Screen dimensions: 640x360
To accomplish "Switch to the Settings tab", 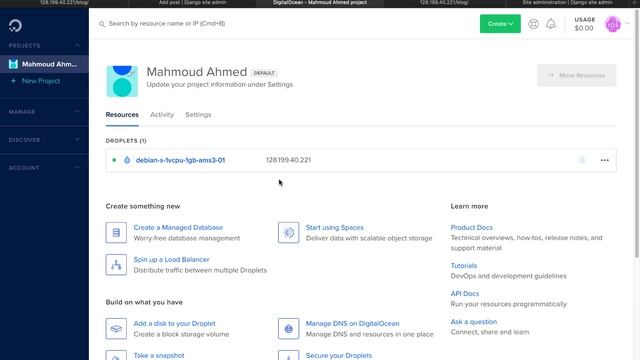I will click(x=198, y=115).
